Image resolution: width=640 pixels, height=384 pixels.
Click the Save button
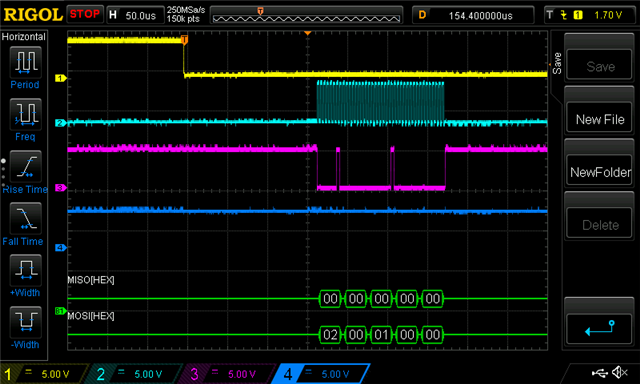600,65
